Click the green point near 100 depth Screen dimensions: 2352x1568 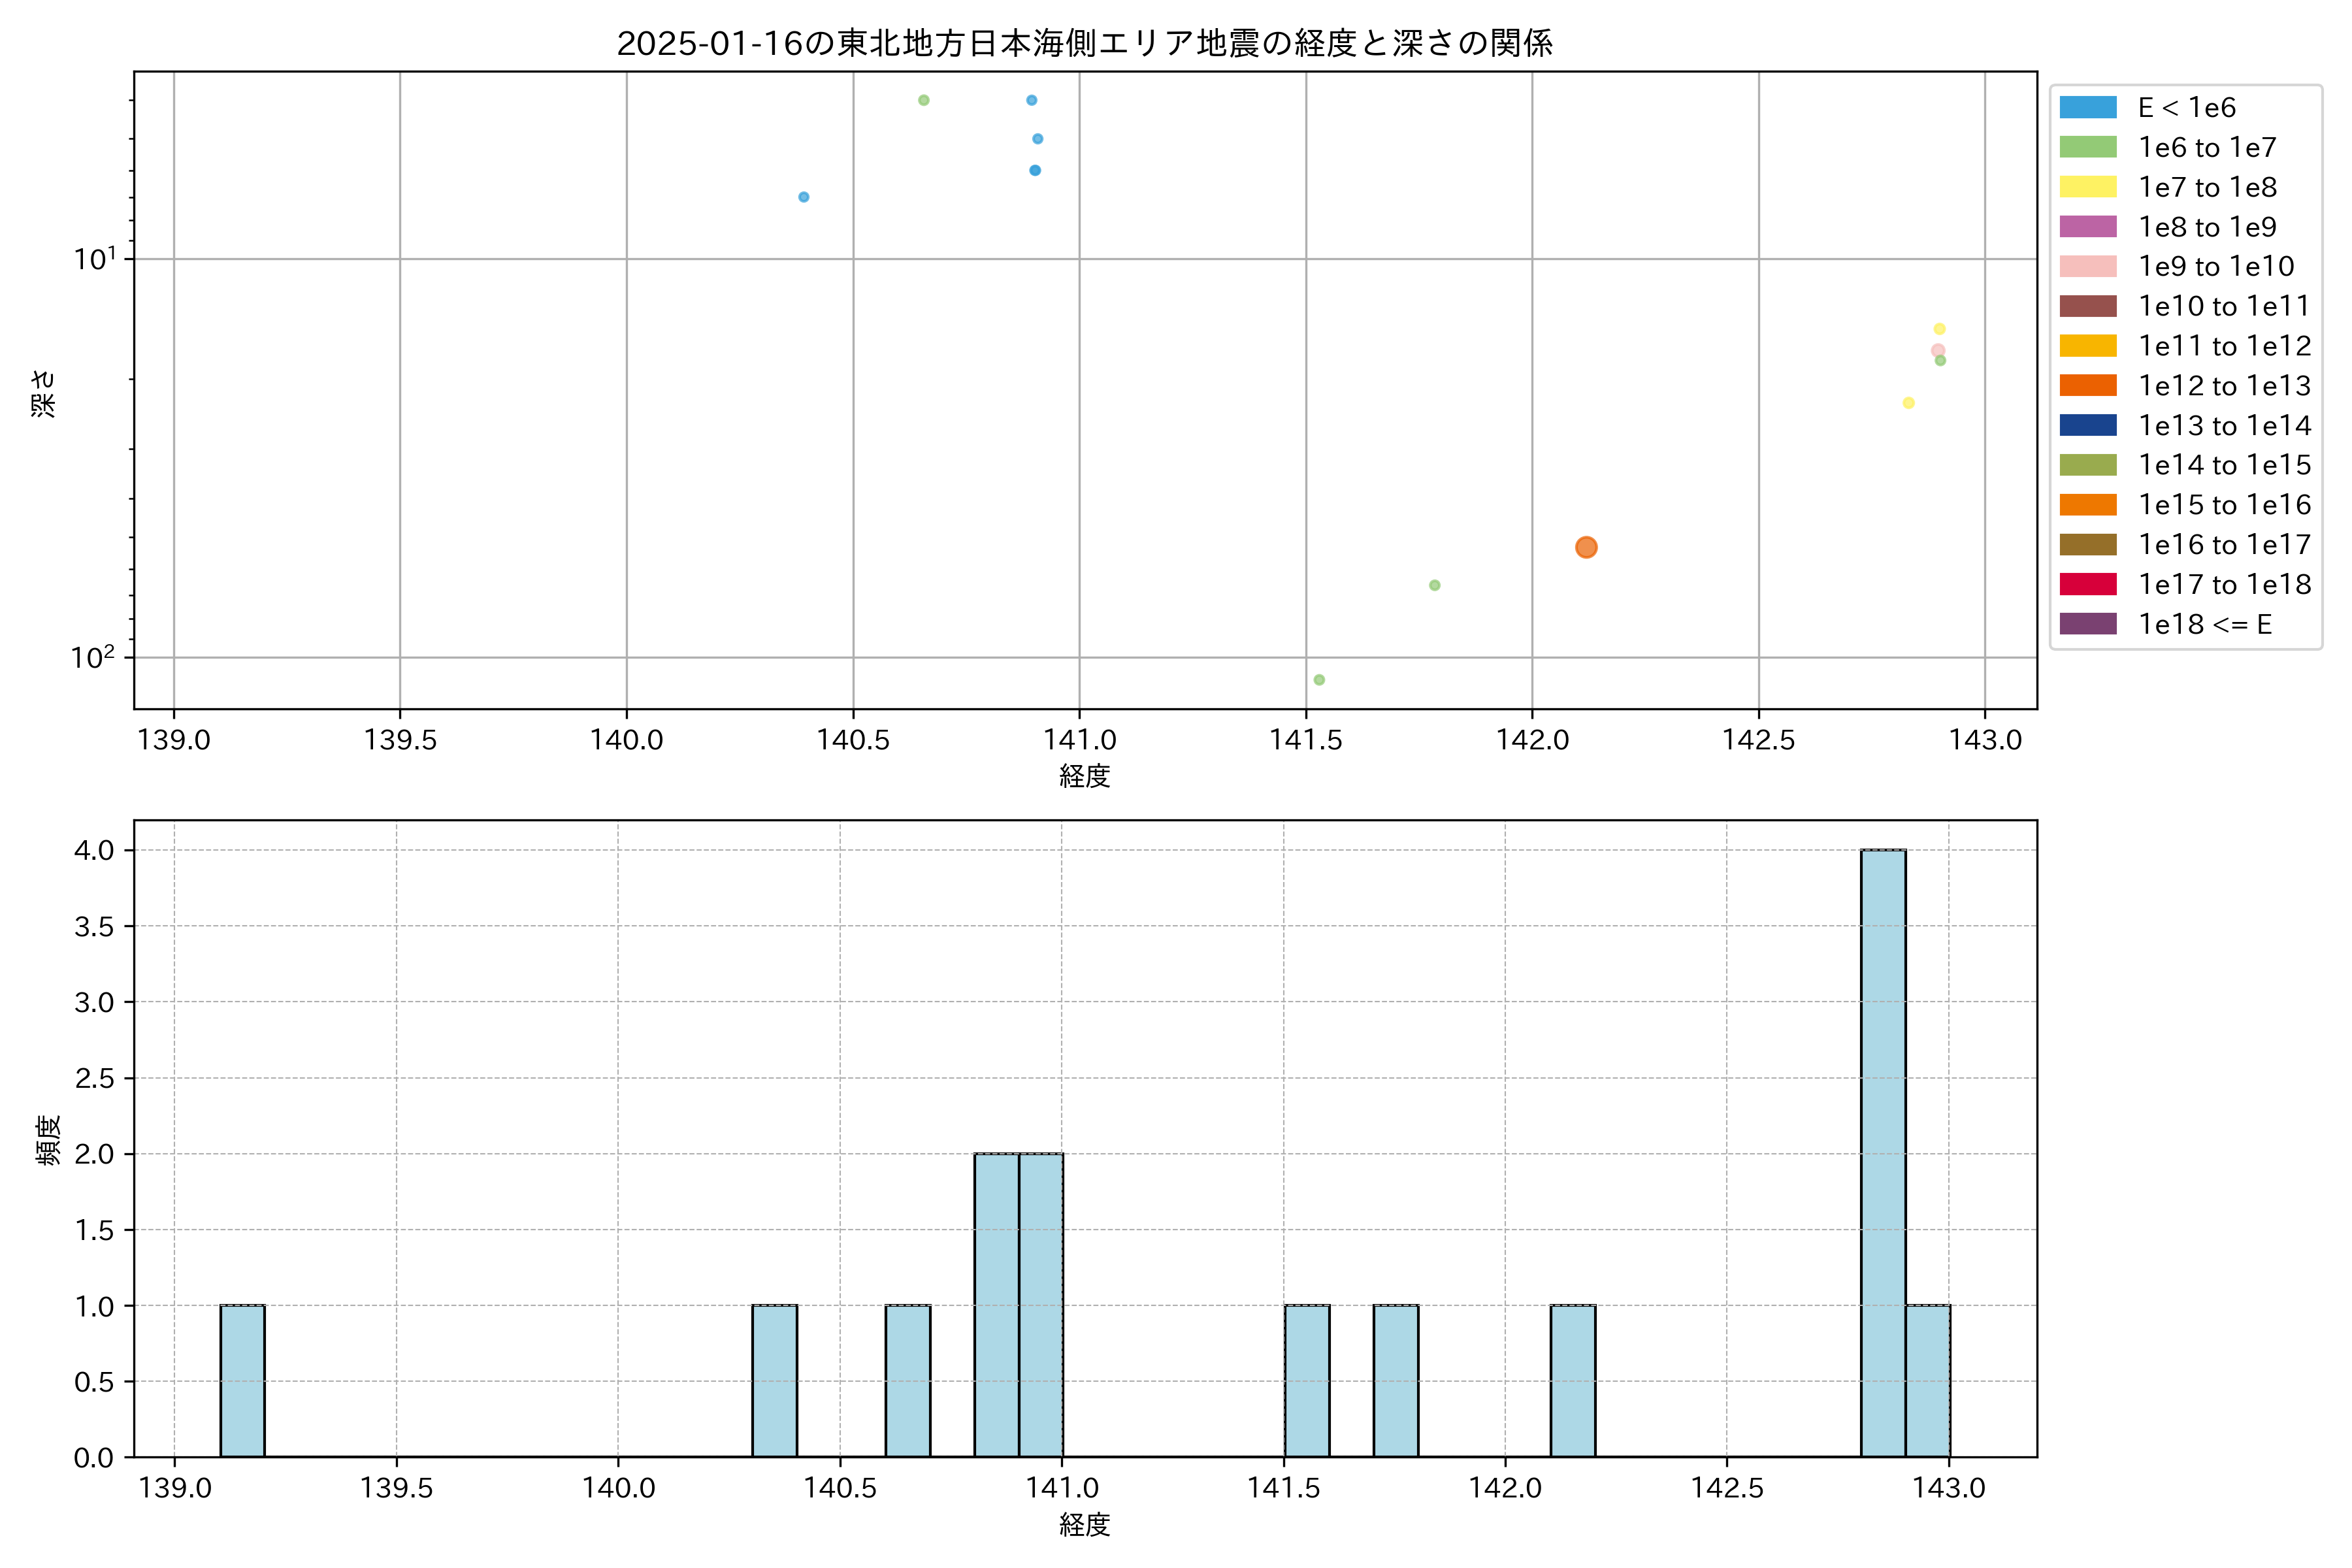click(1319, 680)
